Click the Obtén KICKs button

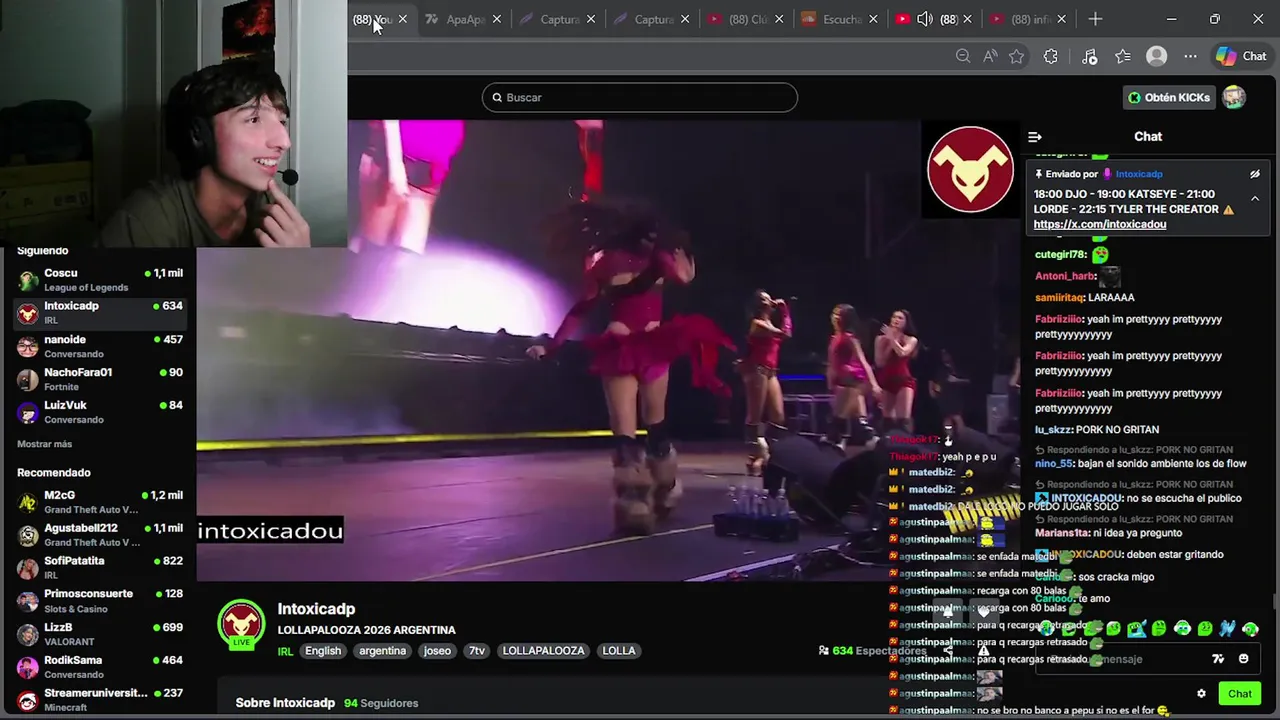point(1169,97)
